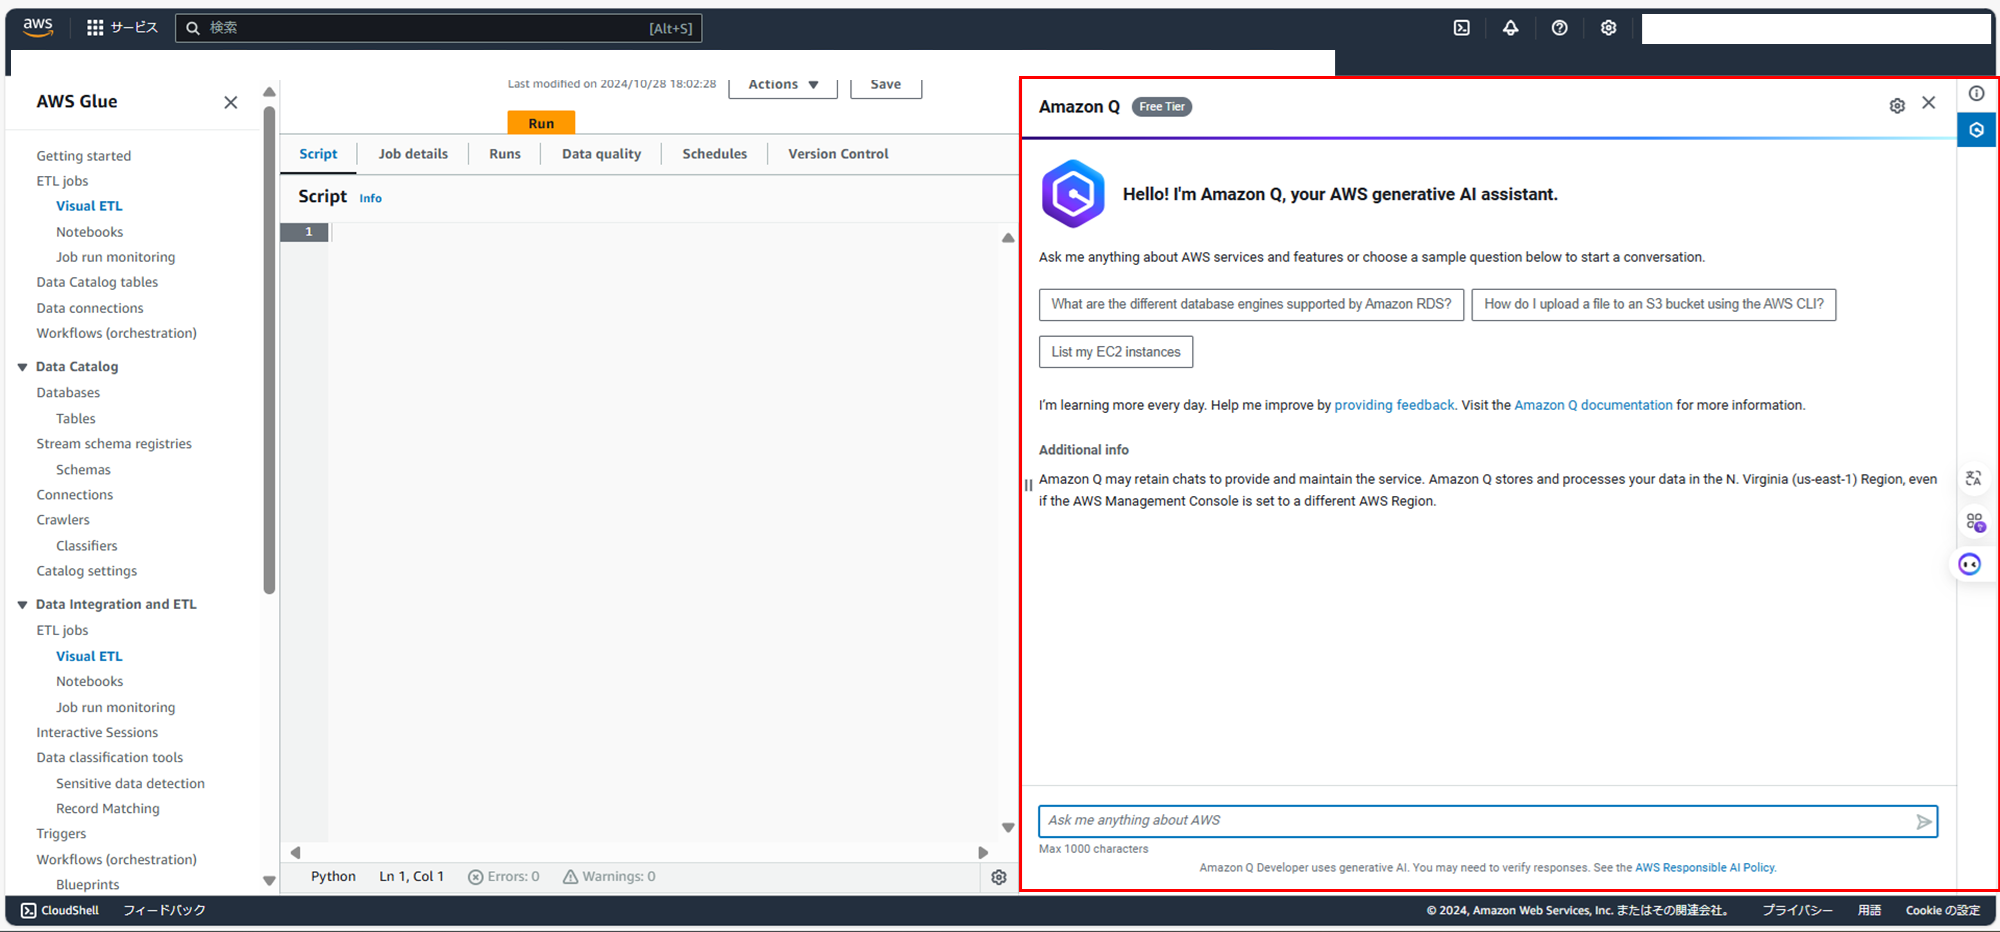Open the Actions dropdown
The image size is (2000, 932).
click(x=784, y=85)
